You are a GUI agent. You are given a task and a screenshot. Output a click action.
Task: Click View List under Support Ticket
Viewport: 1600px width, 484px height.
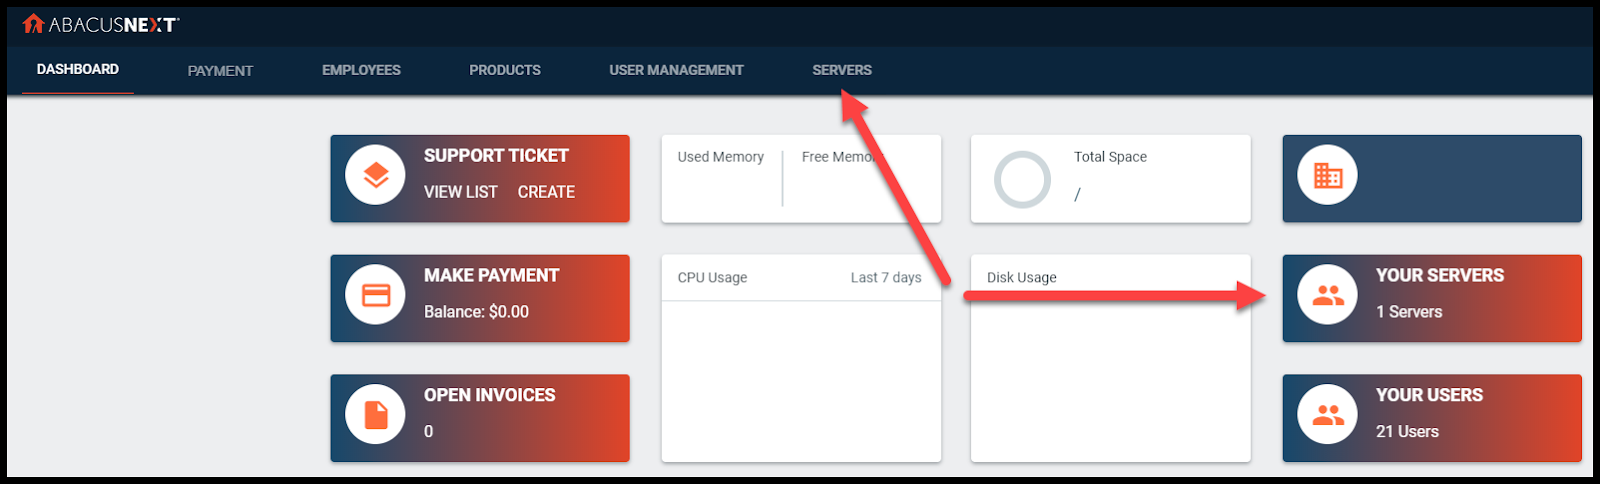[460, 192]
